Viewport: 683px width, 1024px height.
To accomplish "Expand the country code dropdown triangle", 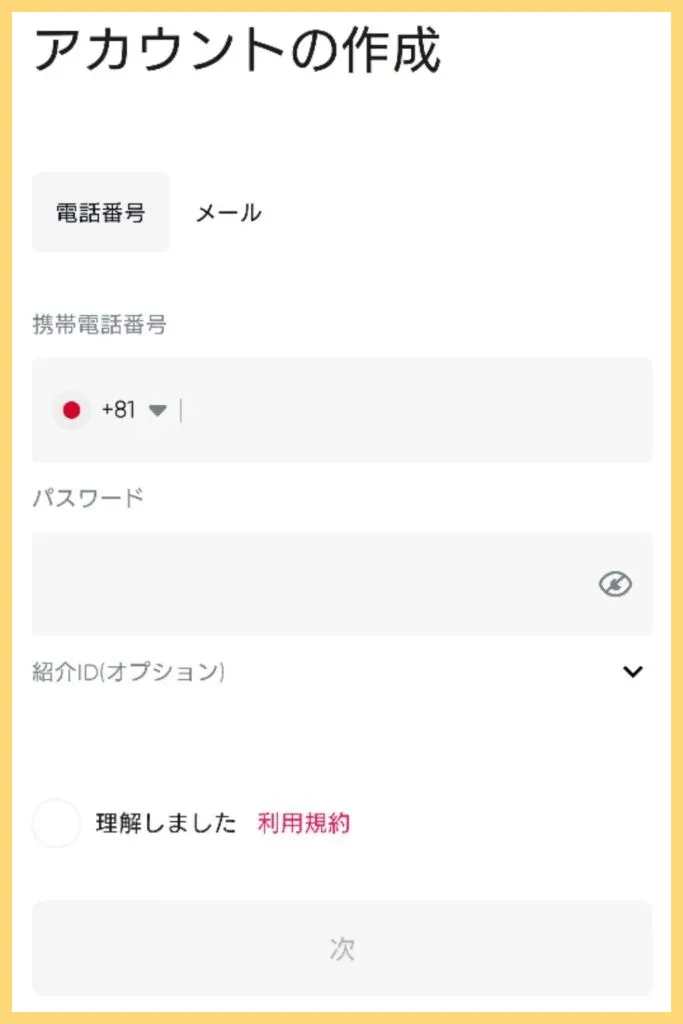I will [157, 410].
